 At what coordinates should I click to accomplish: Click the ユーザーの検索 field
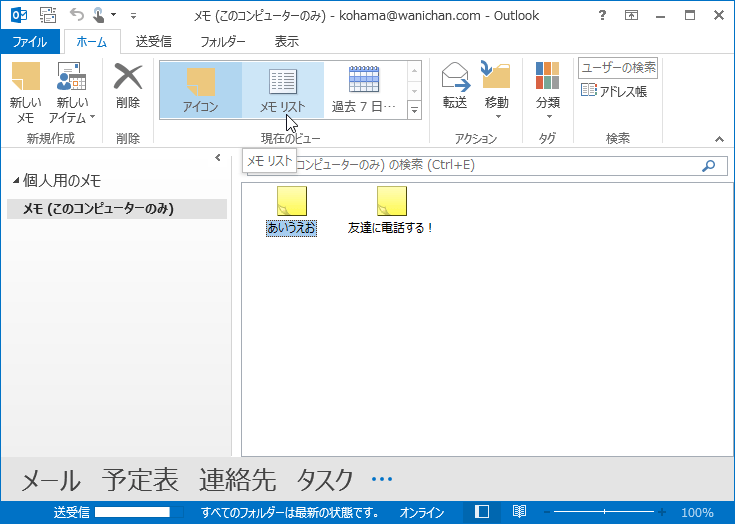click(618, 68)
